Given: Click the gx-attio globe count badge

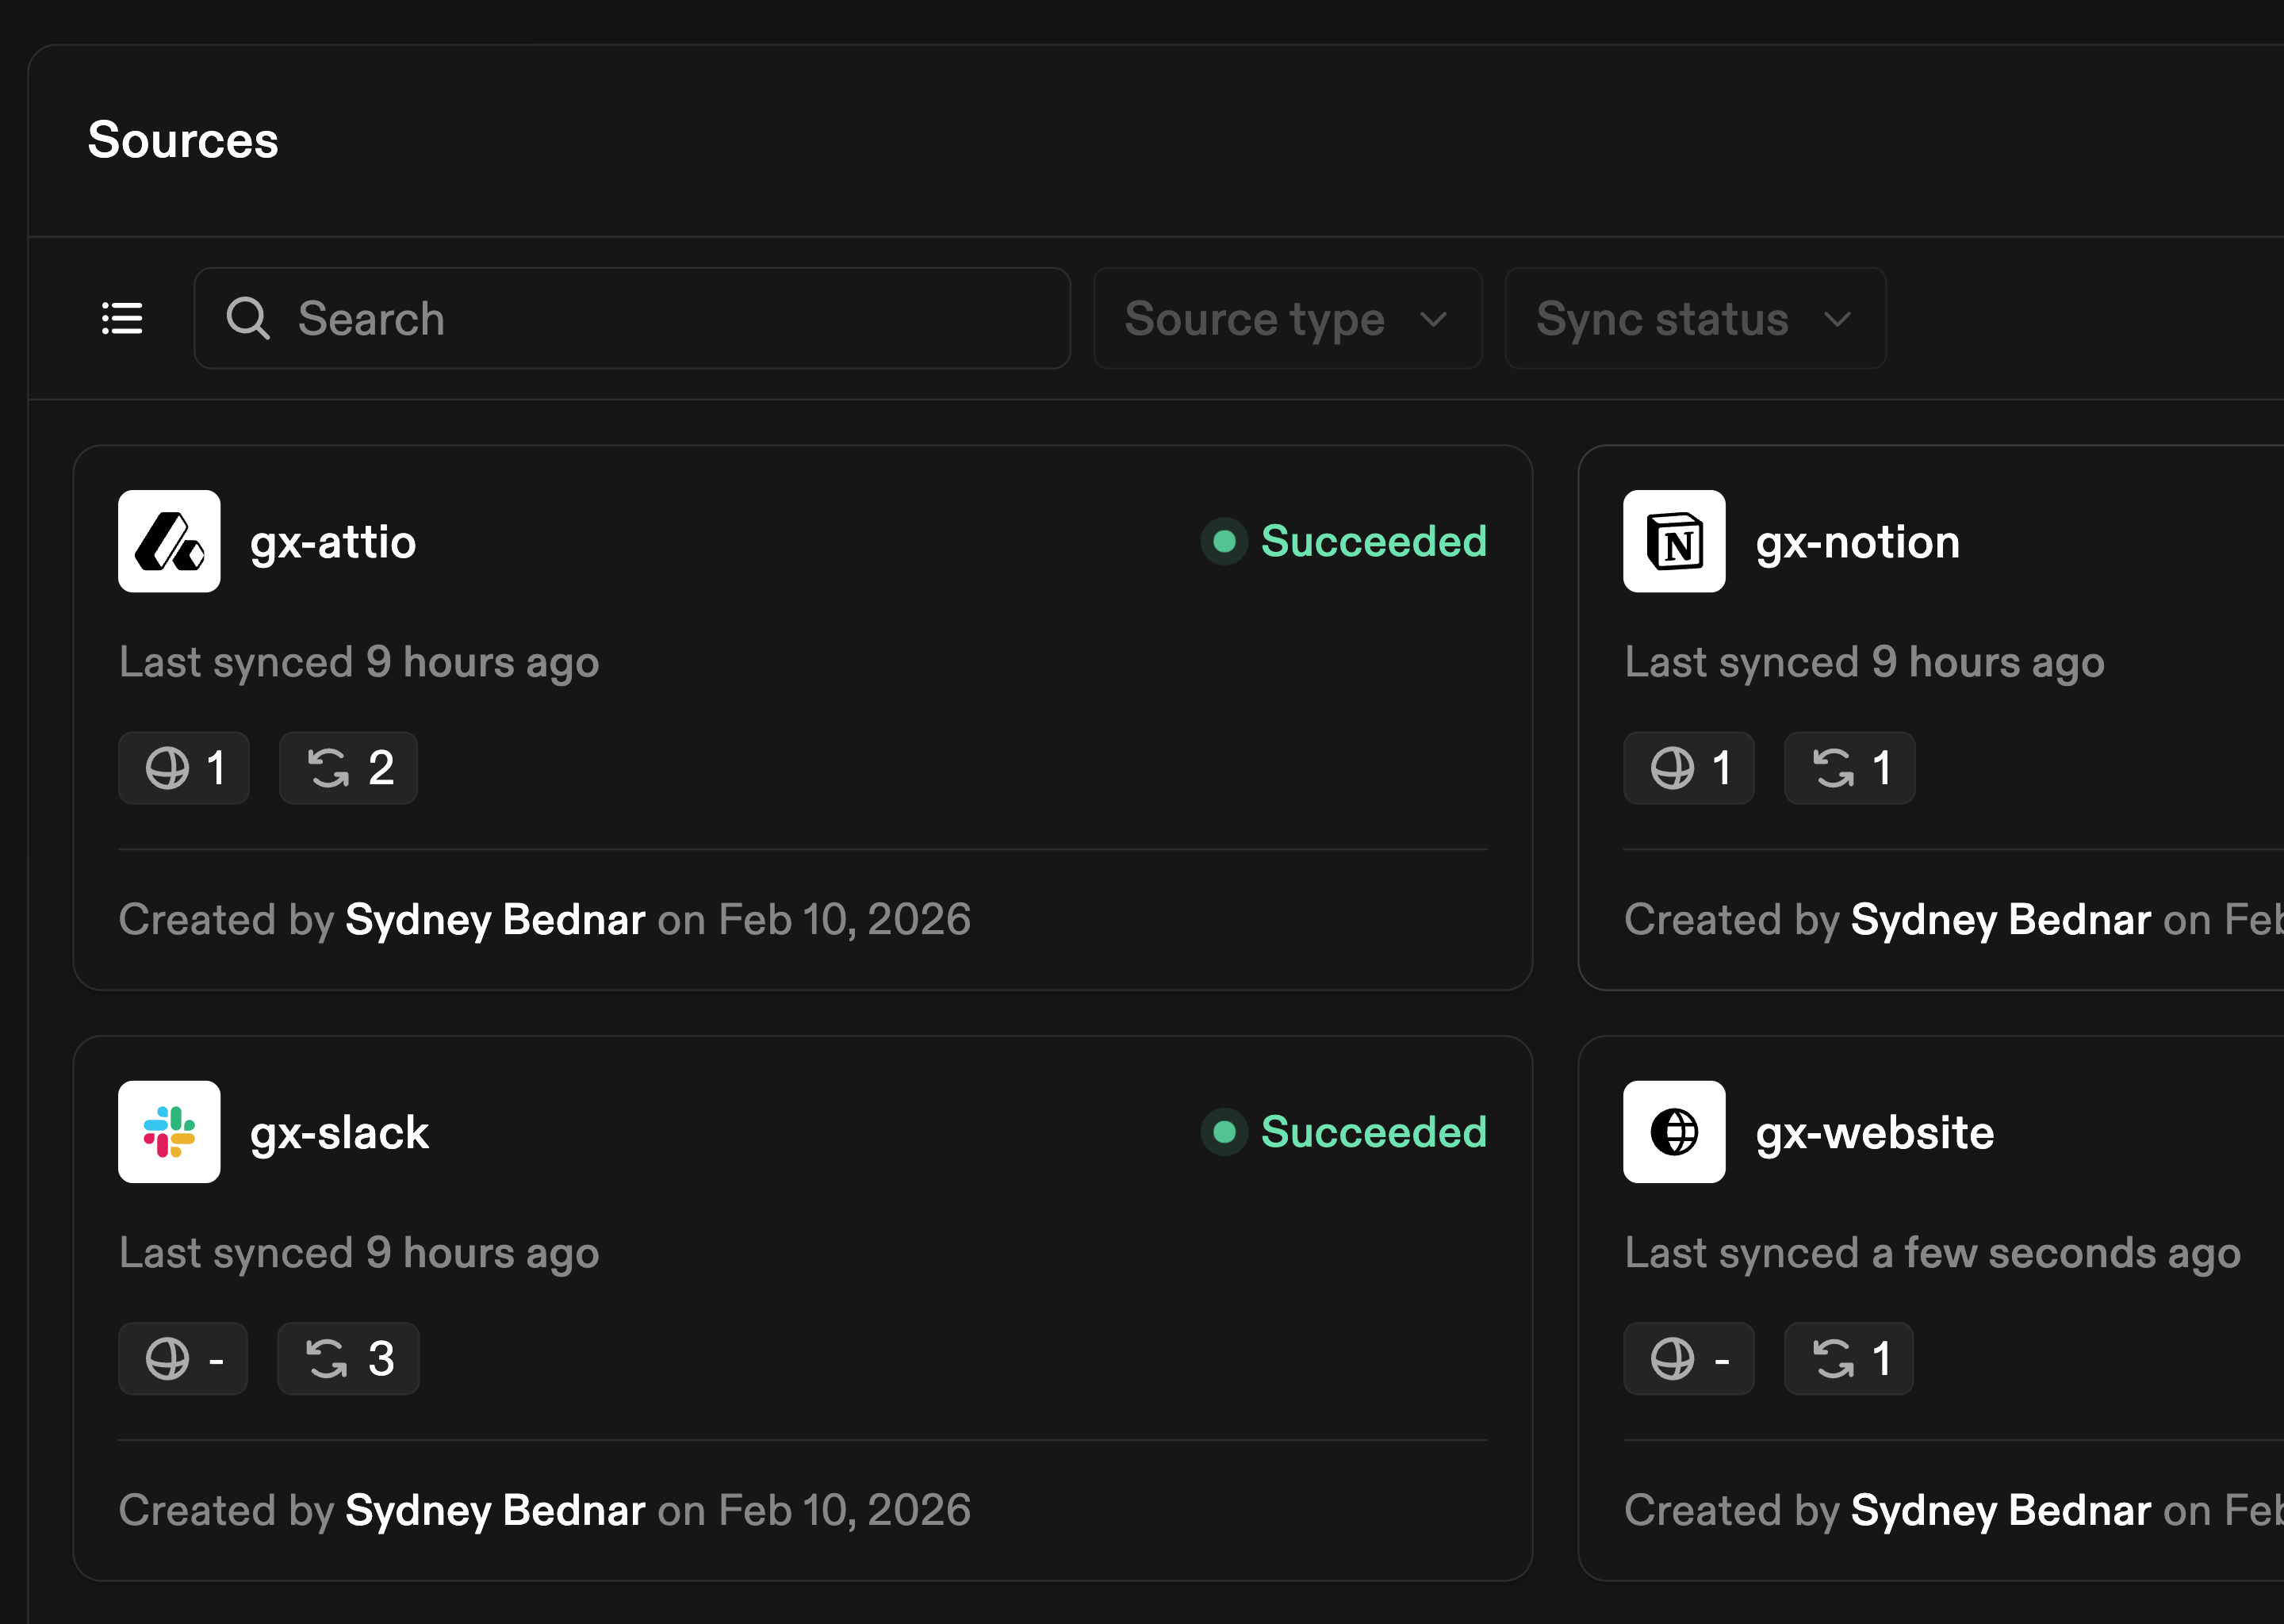Looking at the screenshot, I should click(184, 768).
